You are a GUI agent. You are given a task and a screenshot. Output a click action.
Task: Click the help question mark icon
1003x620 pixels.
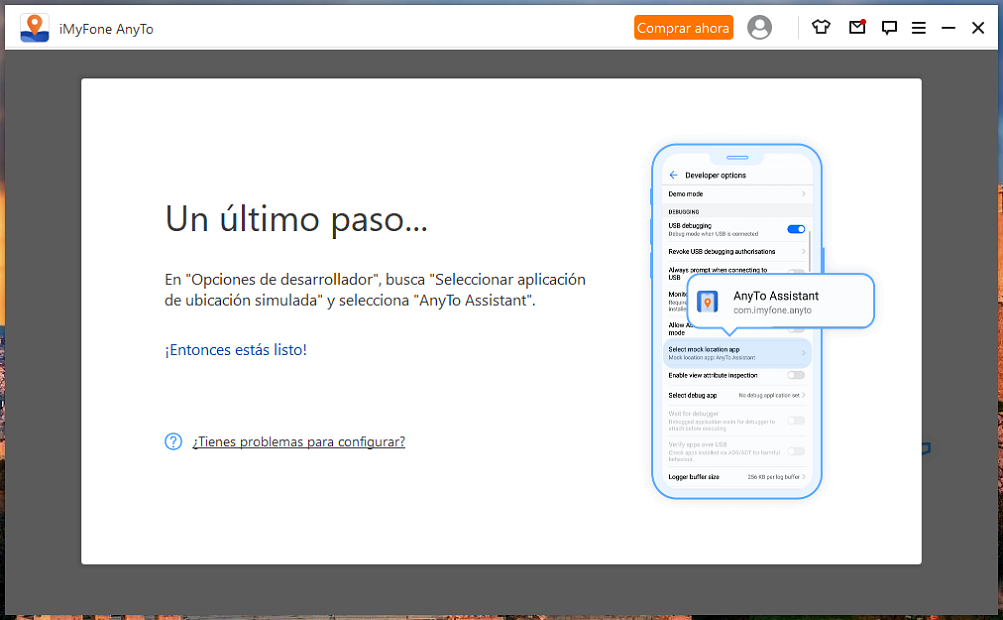173,441
